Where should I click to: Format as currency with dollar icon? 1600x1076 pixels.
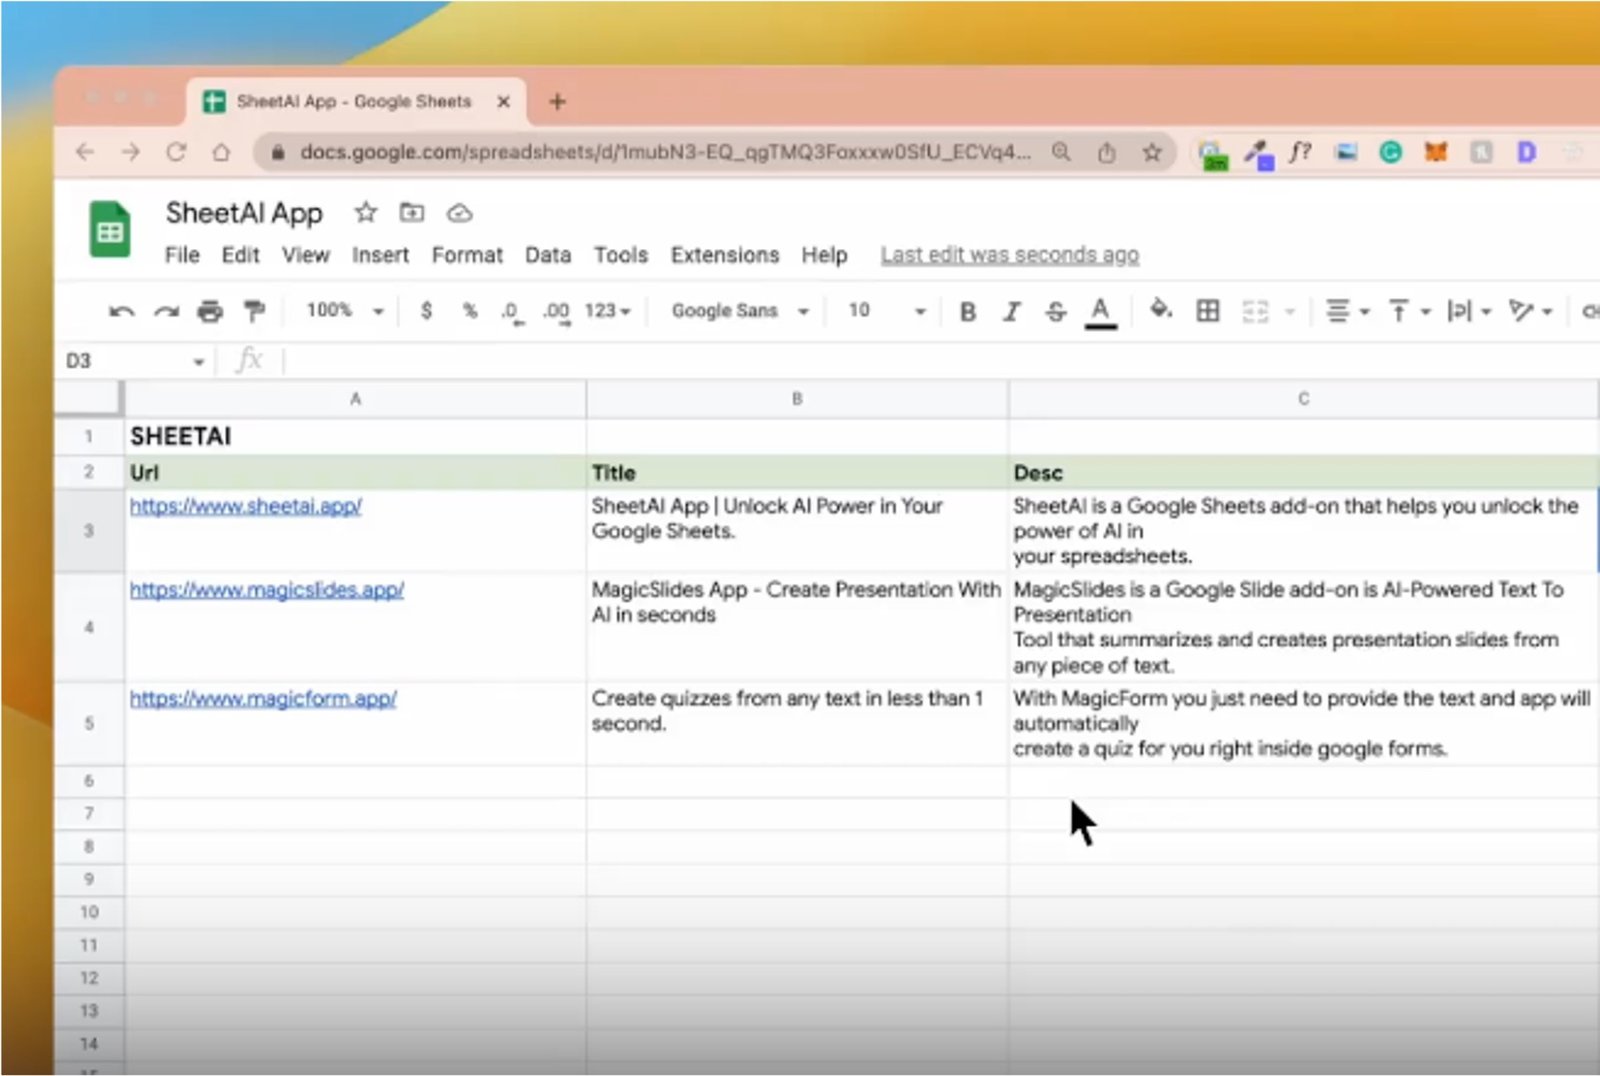[x=426, y=311]
